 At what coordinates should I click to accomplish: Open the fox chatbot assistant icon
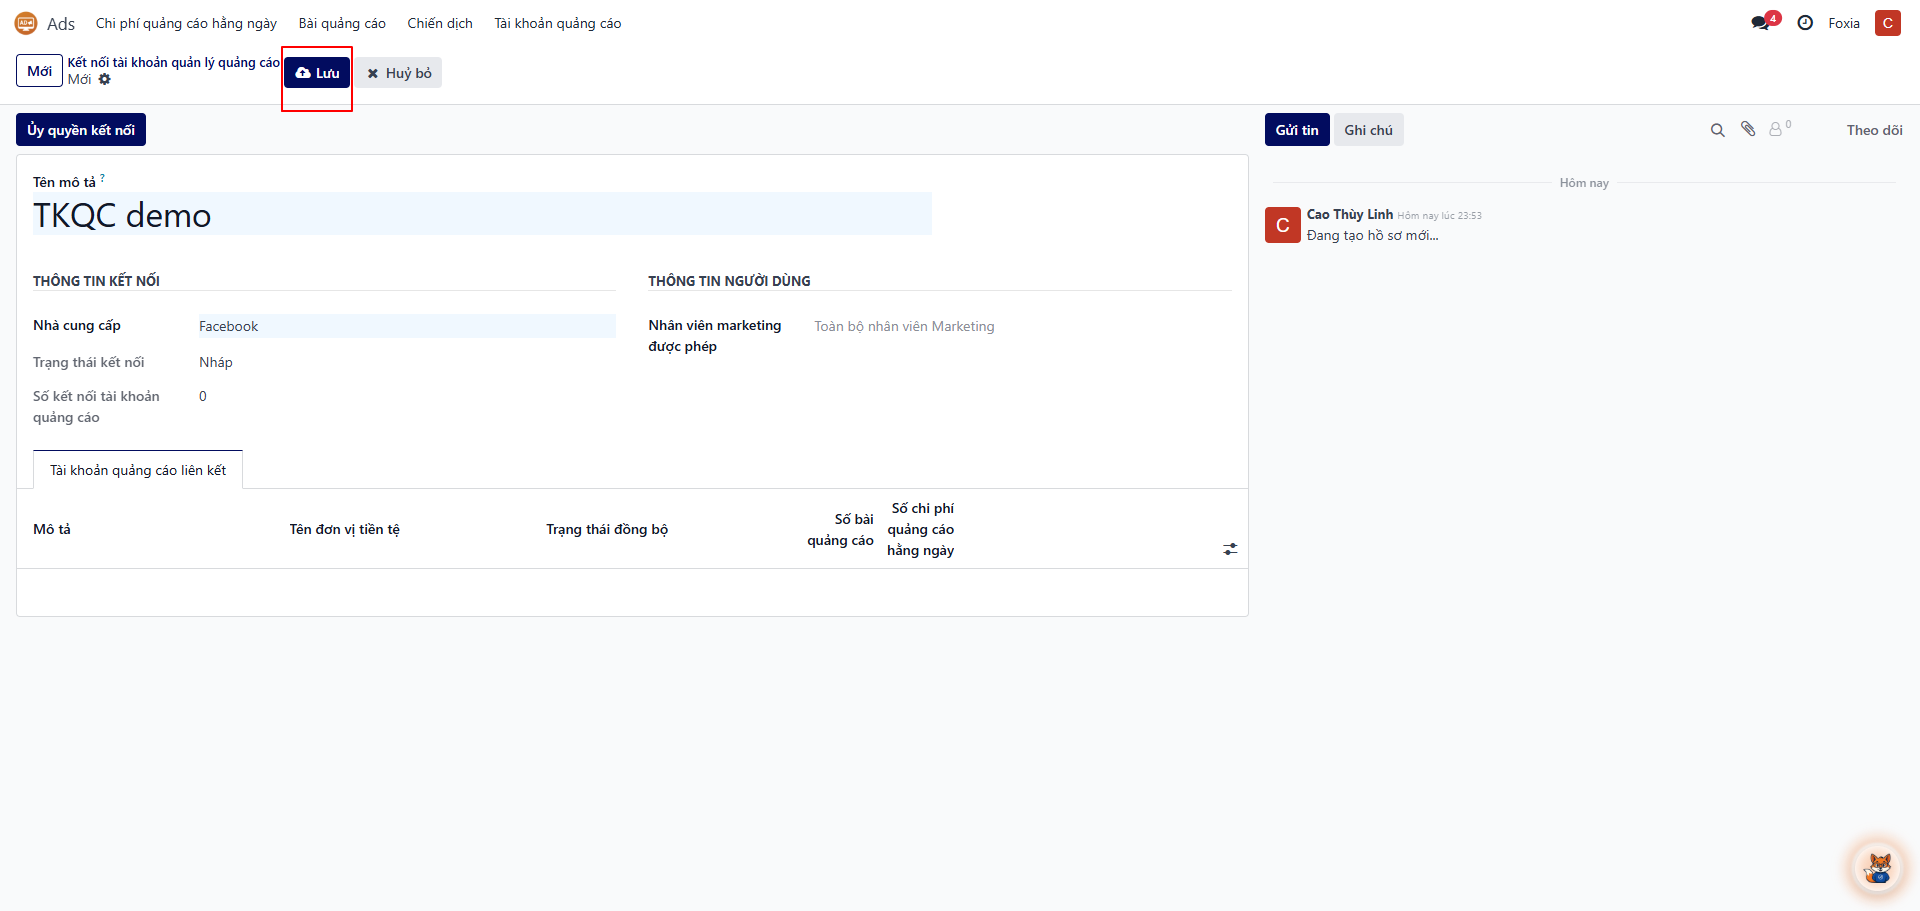pyautogui.click(x=1878, y=867)
